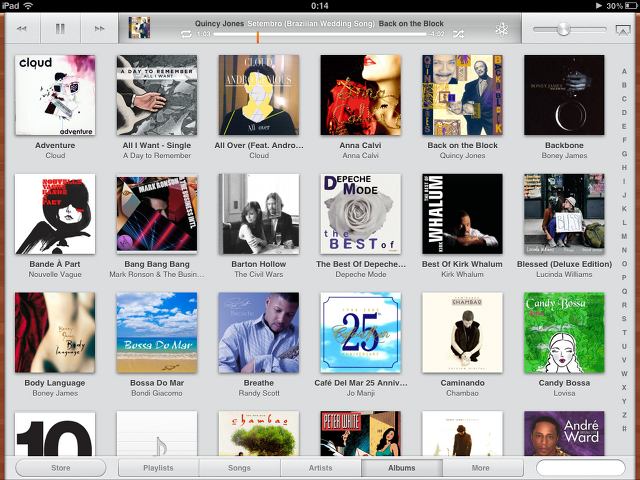Switch to the Artists tab

tap(320, 468)
